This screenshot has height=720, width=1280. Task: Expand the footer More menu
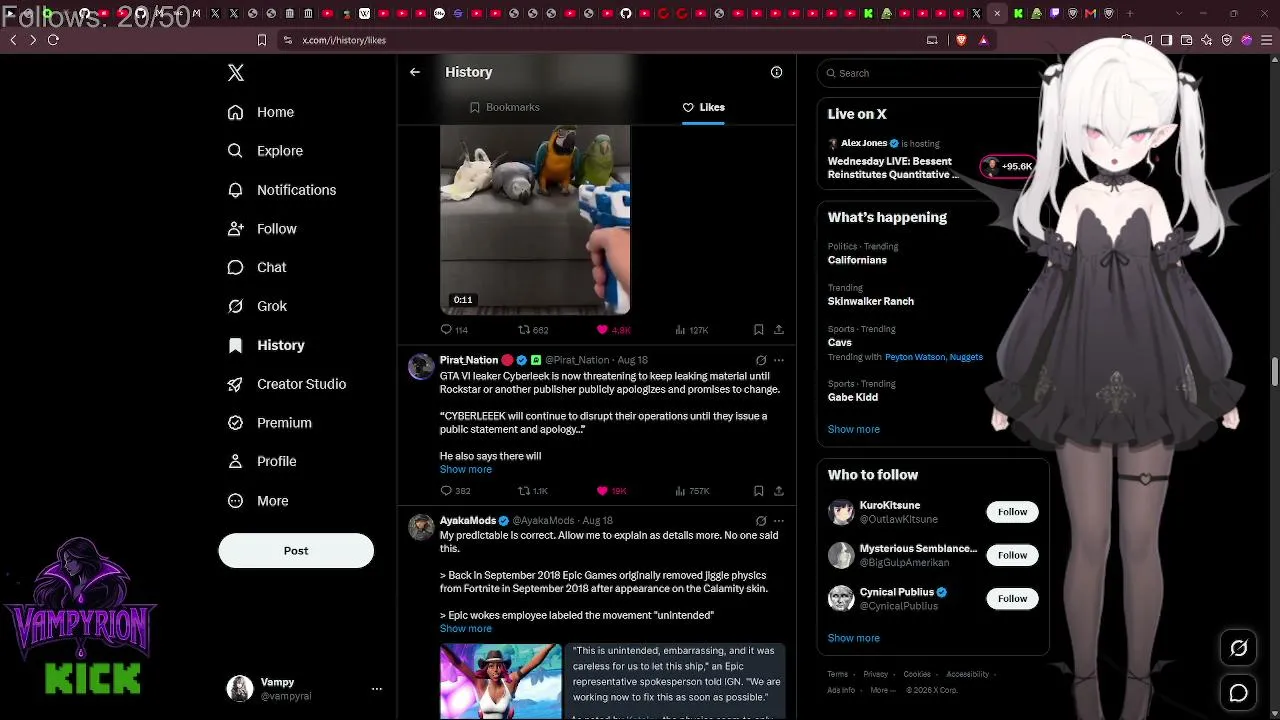(882, 690)
